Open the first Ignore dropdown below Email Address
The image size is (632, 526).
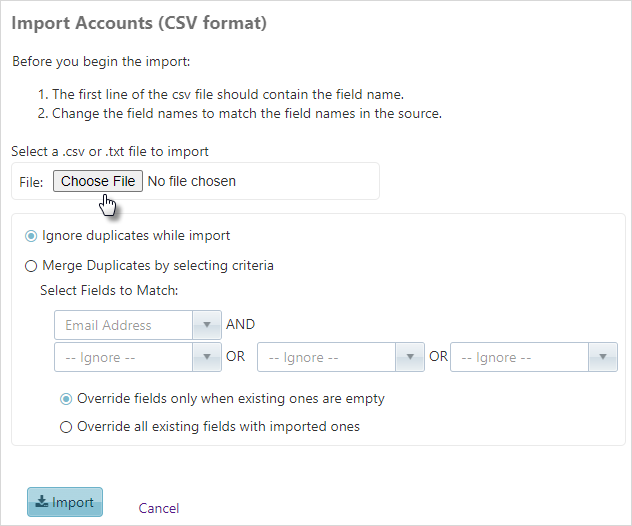[138, 357]
